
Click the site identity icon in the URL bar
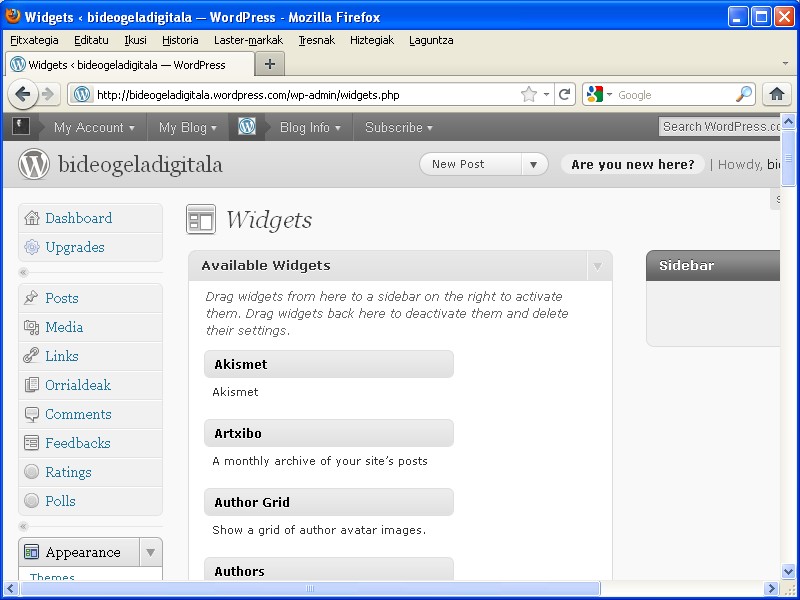82,94
